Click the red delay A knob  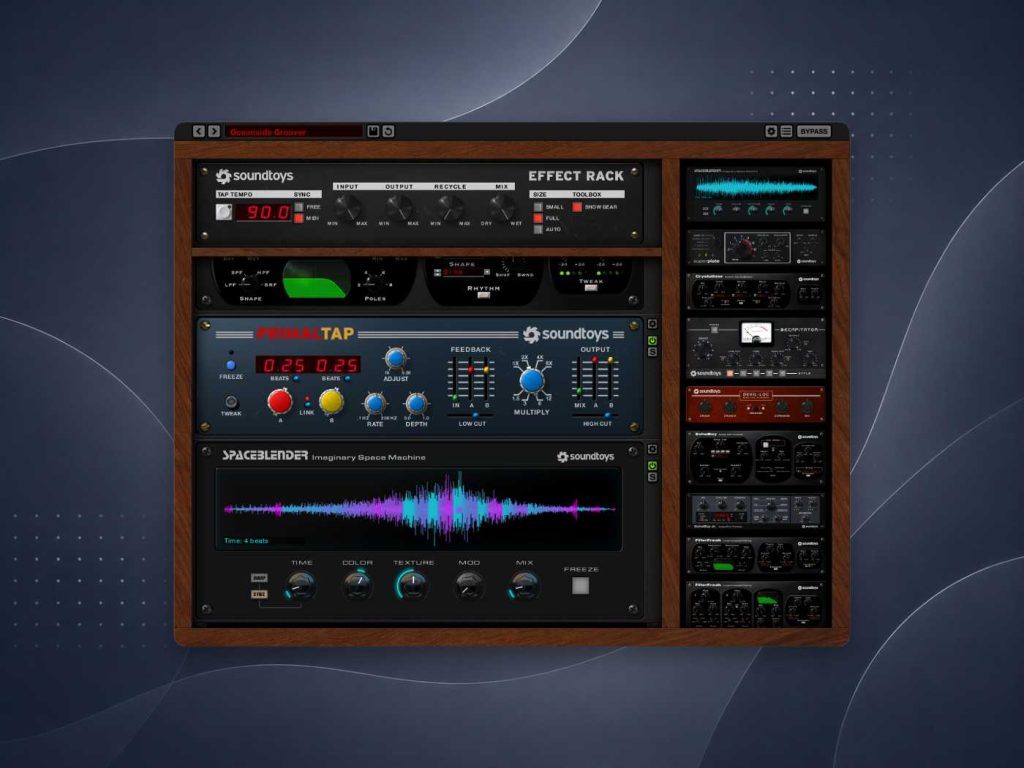[x=280, y=402]
